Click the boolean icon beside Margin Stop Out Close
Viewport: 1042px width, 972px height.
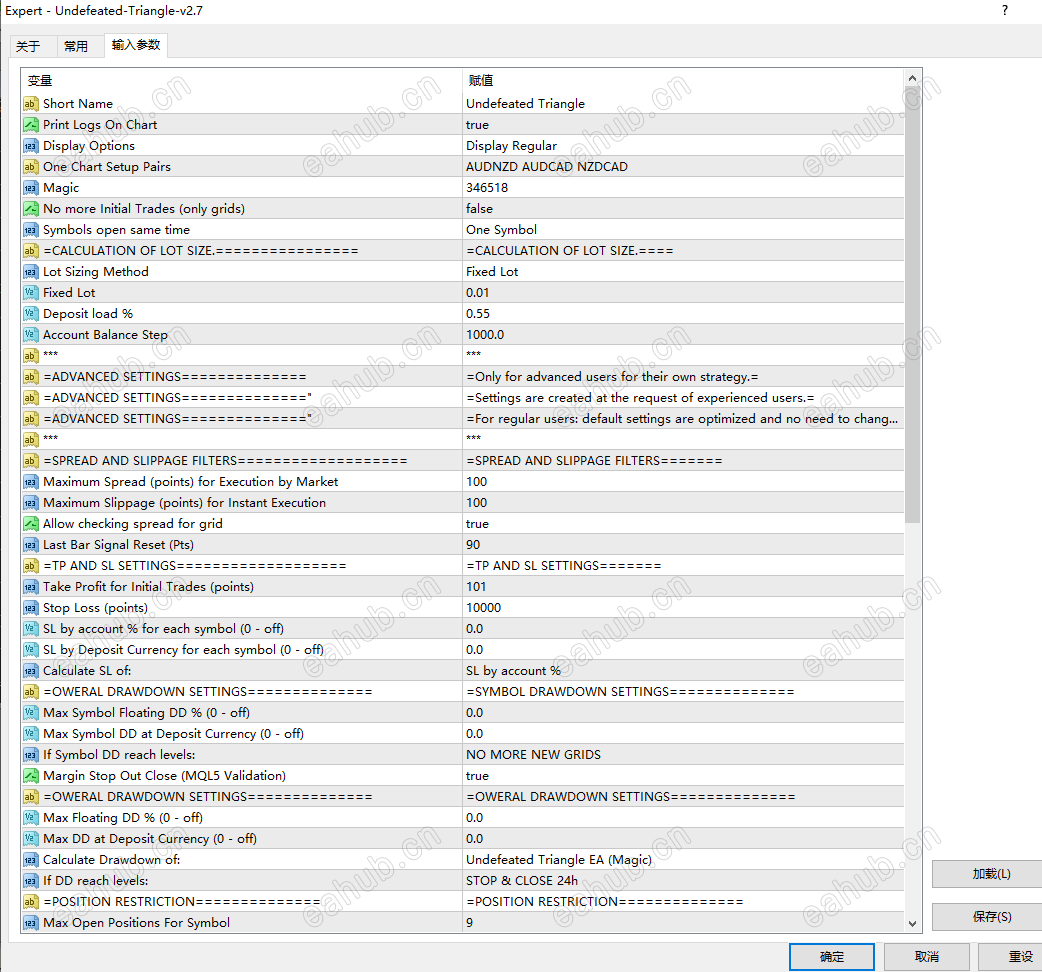click(x=31, y=776)
